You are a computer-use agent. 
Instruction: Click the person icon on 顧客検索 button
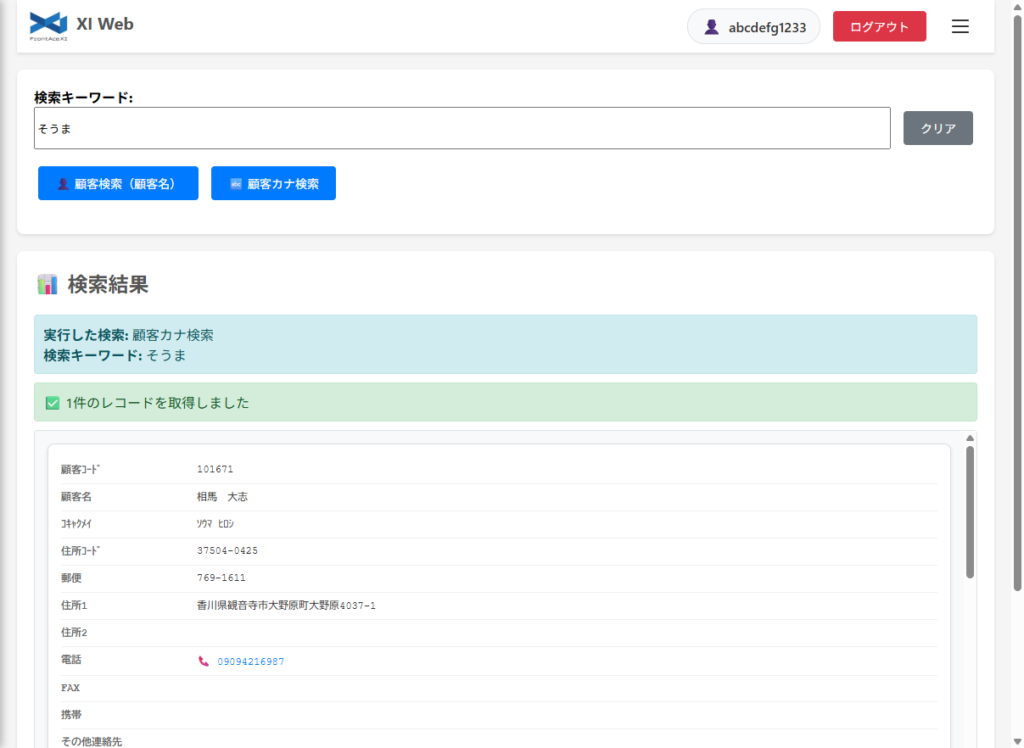pyautogui.click(x=63, y=184)
